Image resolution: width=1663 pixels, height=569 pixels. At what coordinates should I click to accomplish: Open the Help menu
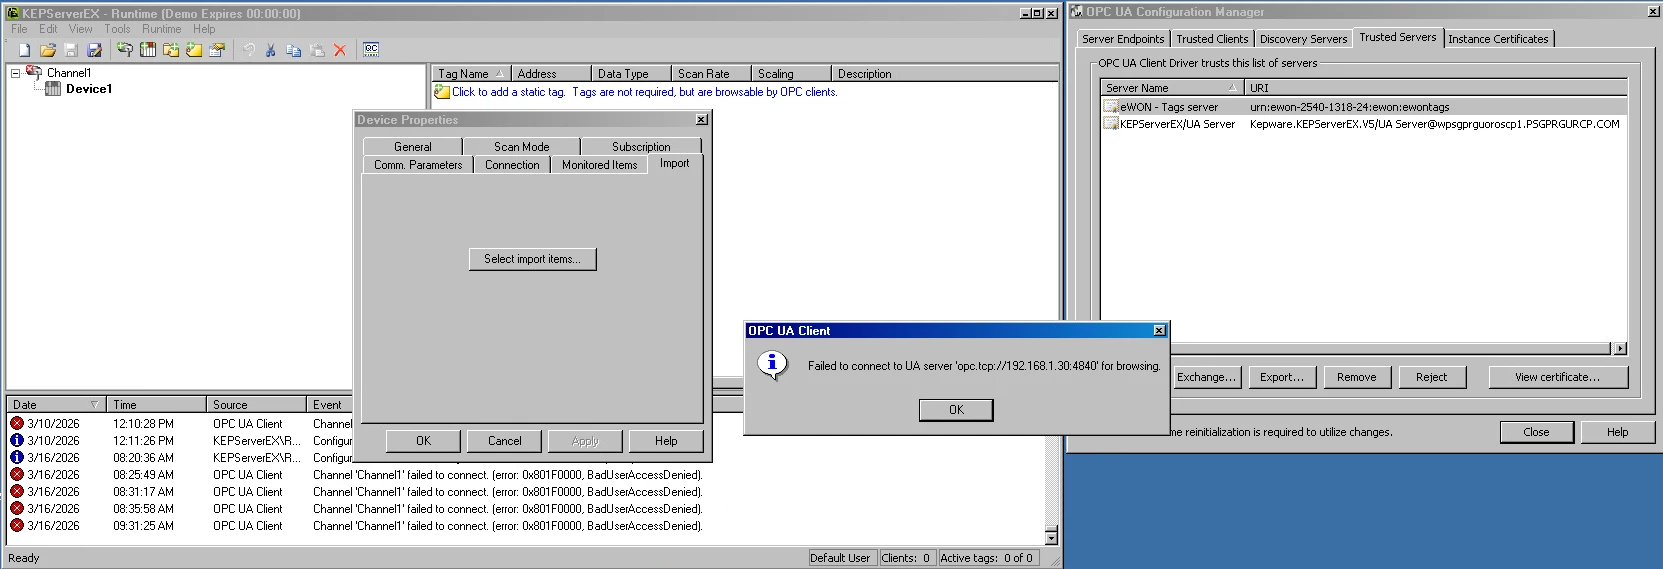point(204,29)
